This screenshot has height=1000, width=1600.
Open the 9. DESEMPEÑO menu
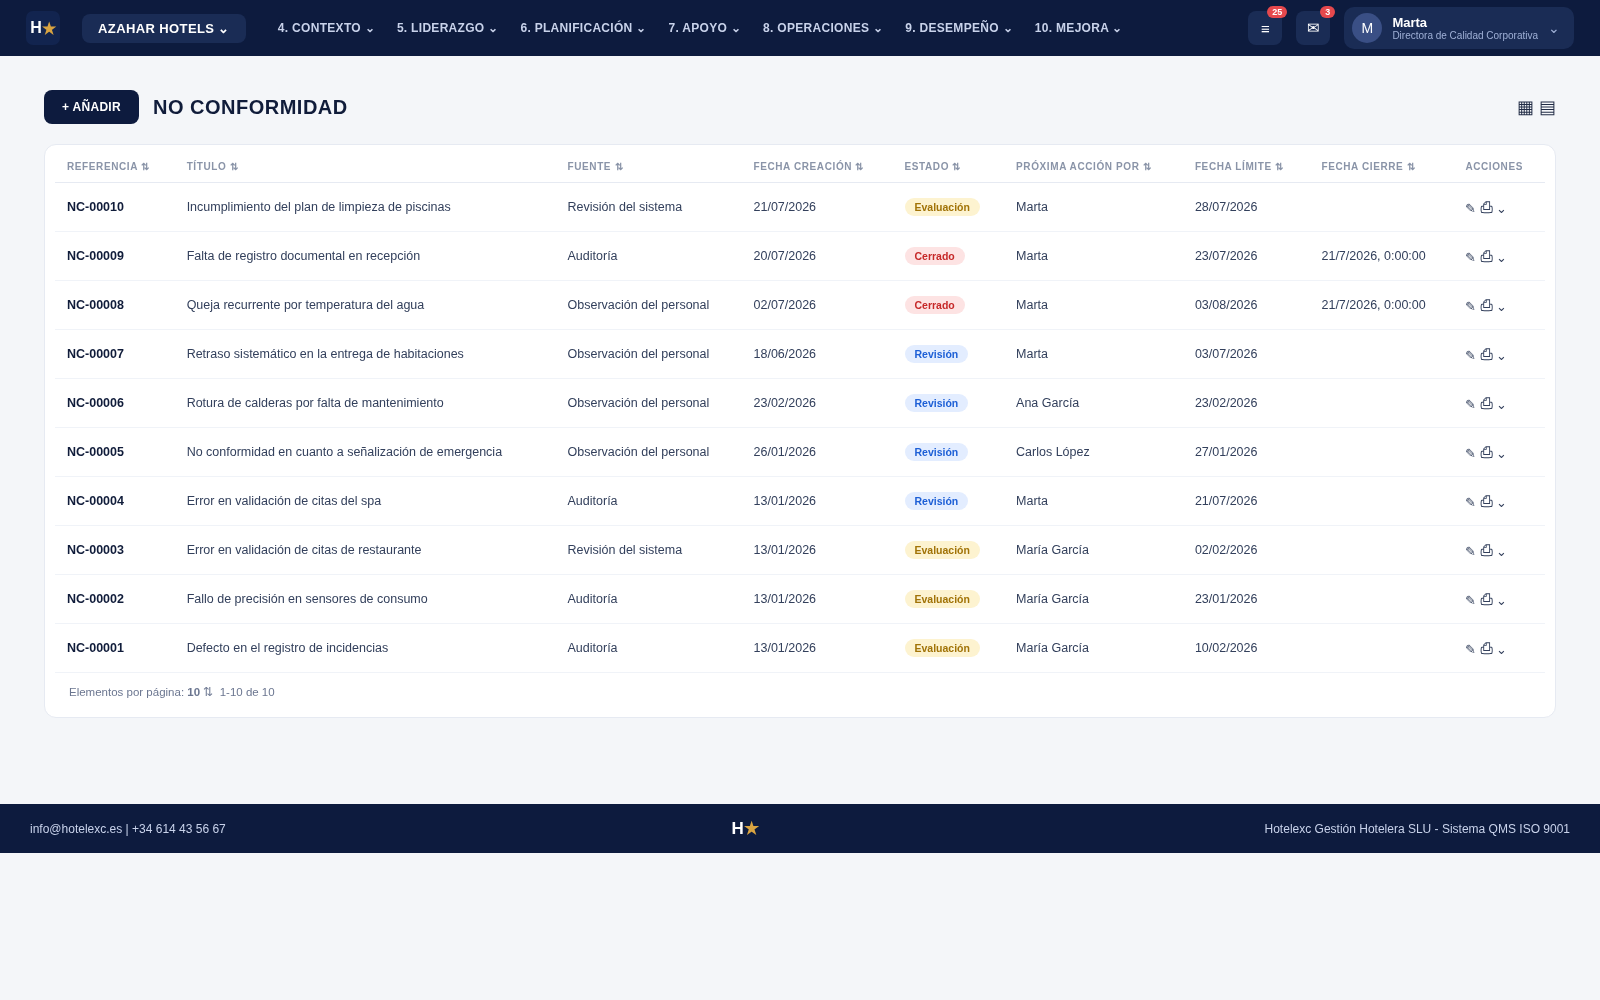[958, 28]
